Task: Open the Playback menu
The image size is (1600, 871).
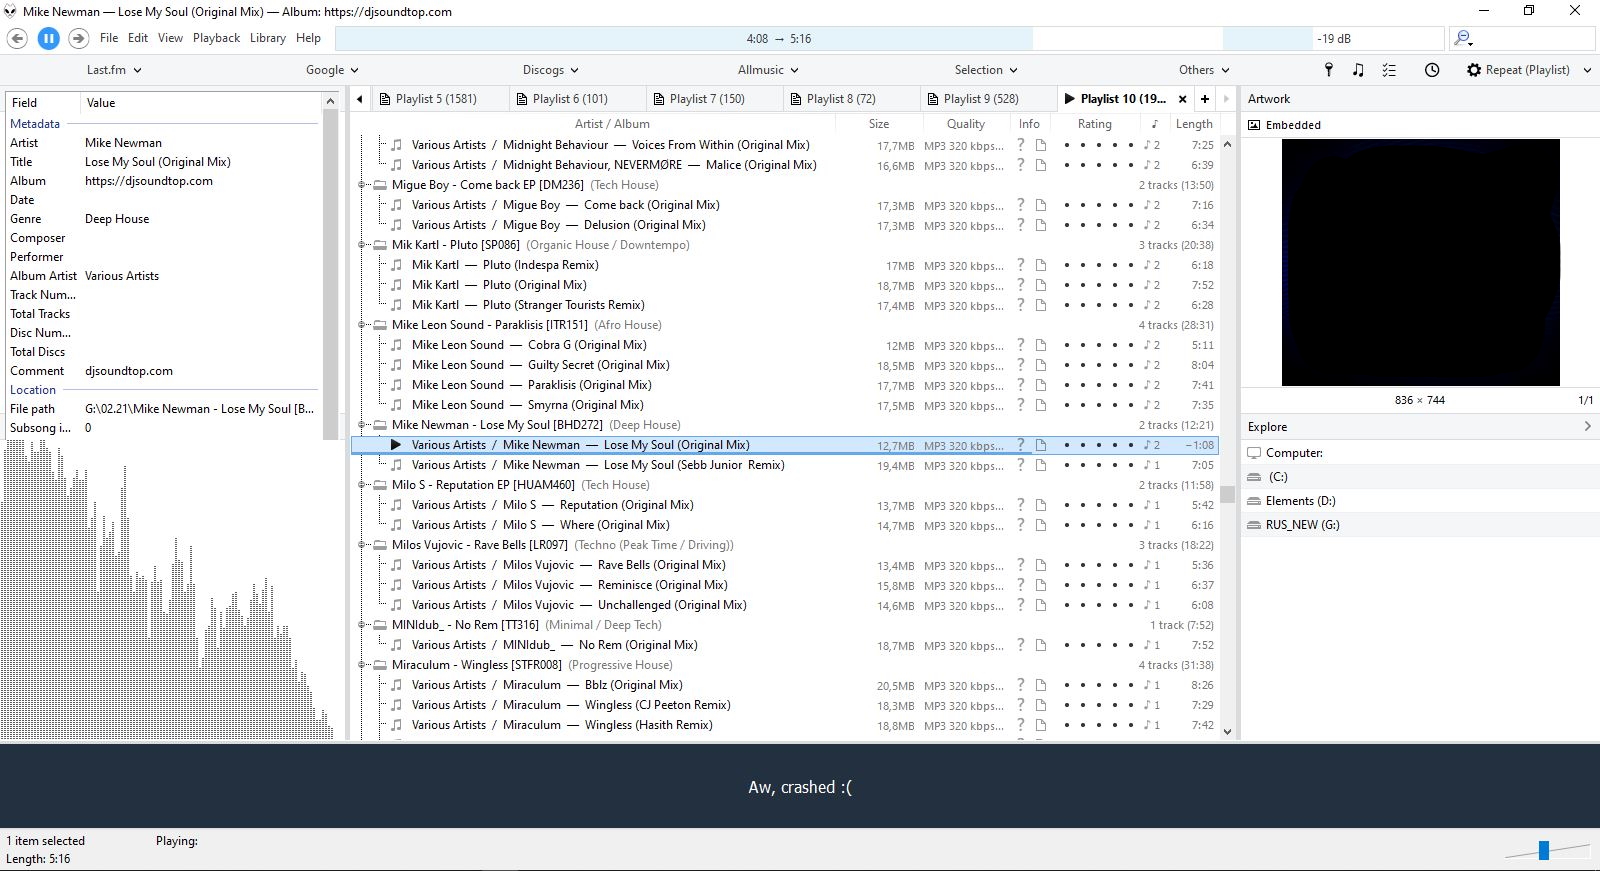Action: 216,38
